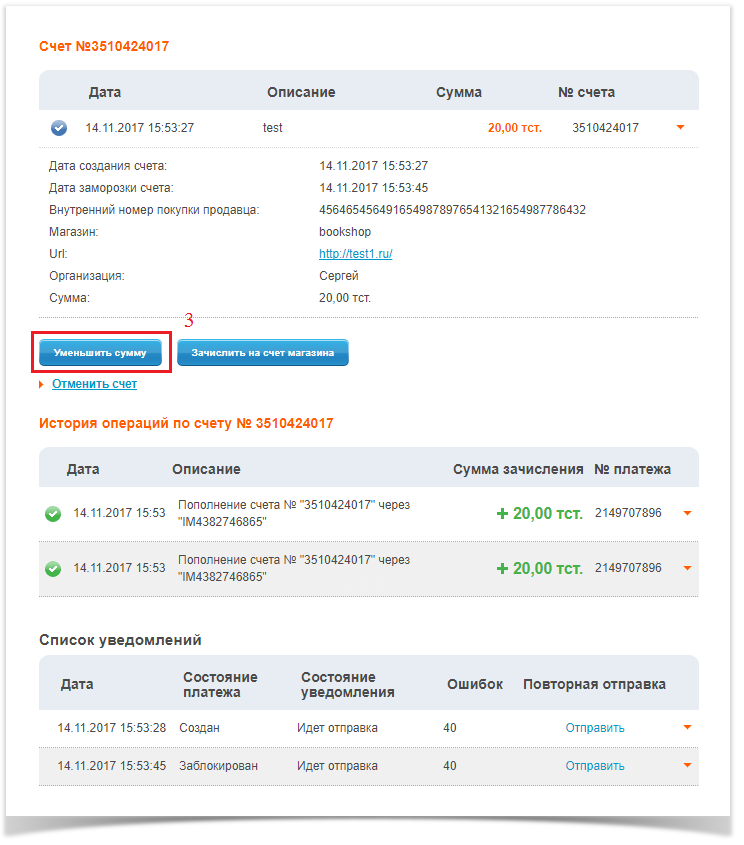Click Отправить in the Заблокирован row
This screenshot has height=845, width=744.
point(595,766)
